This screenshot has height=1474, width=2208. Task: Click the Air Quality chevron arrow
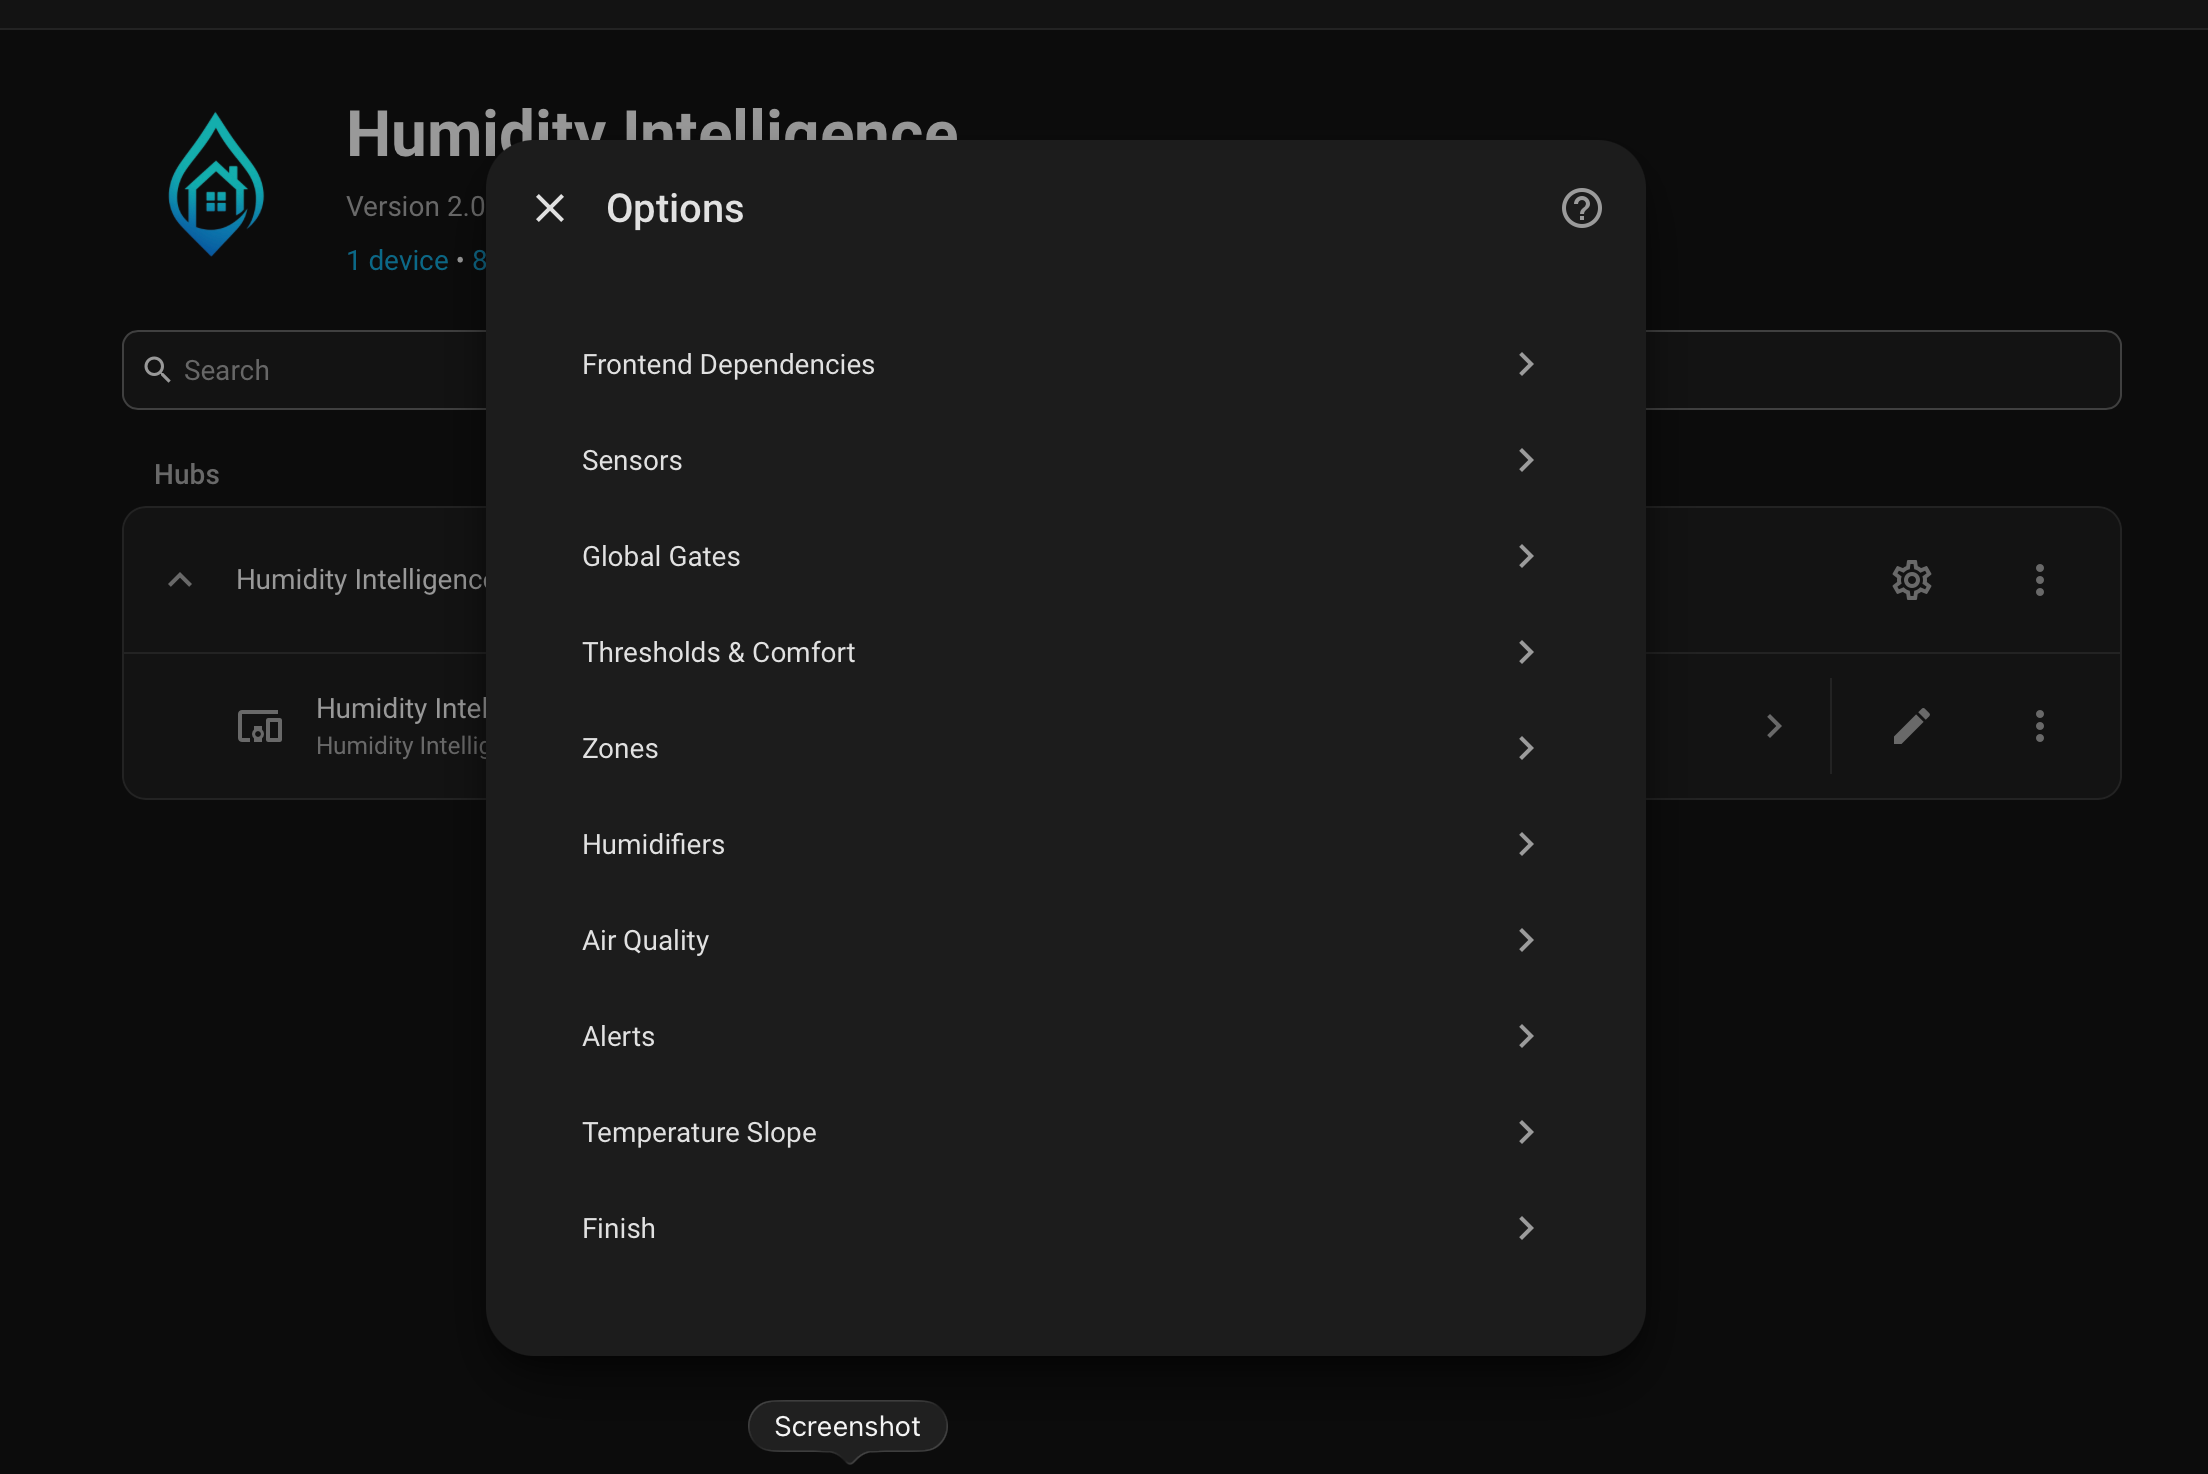1525,940
